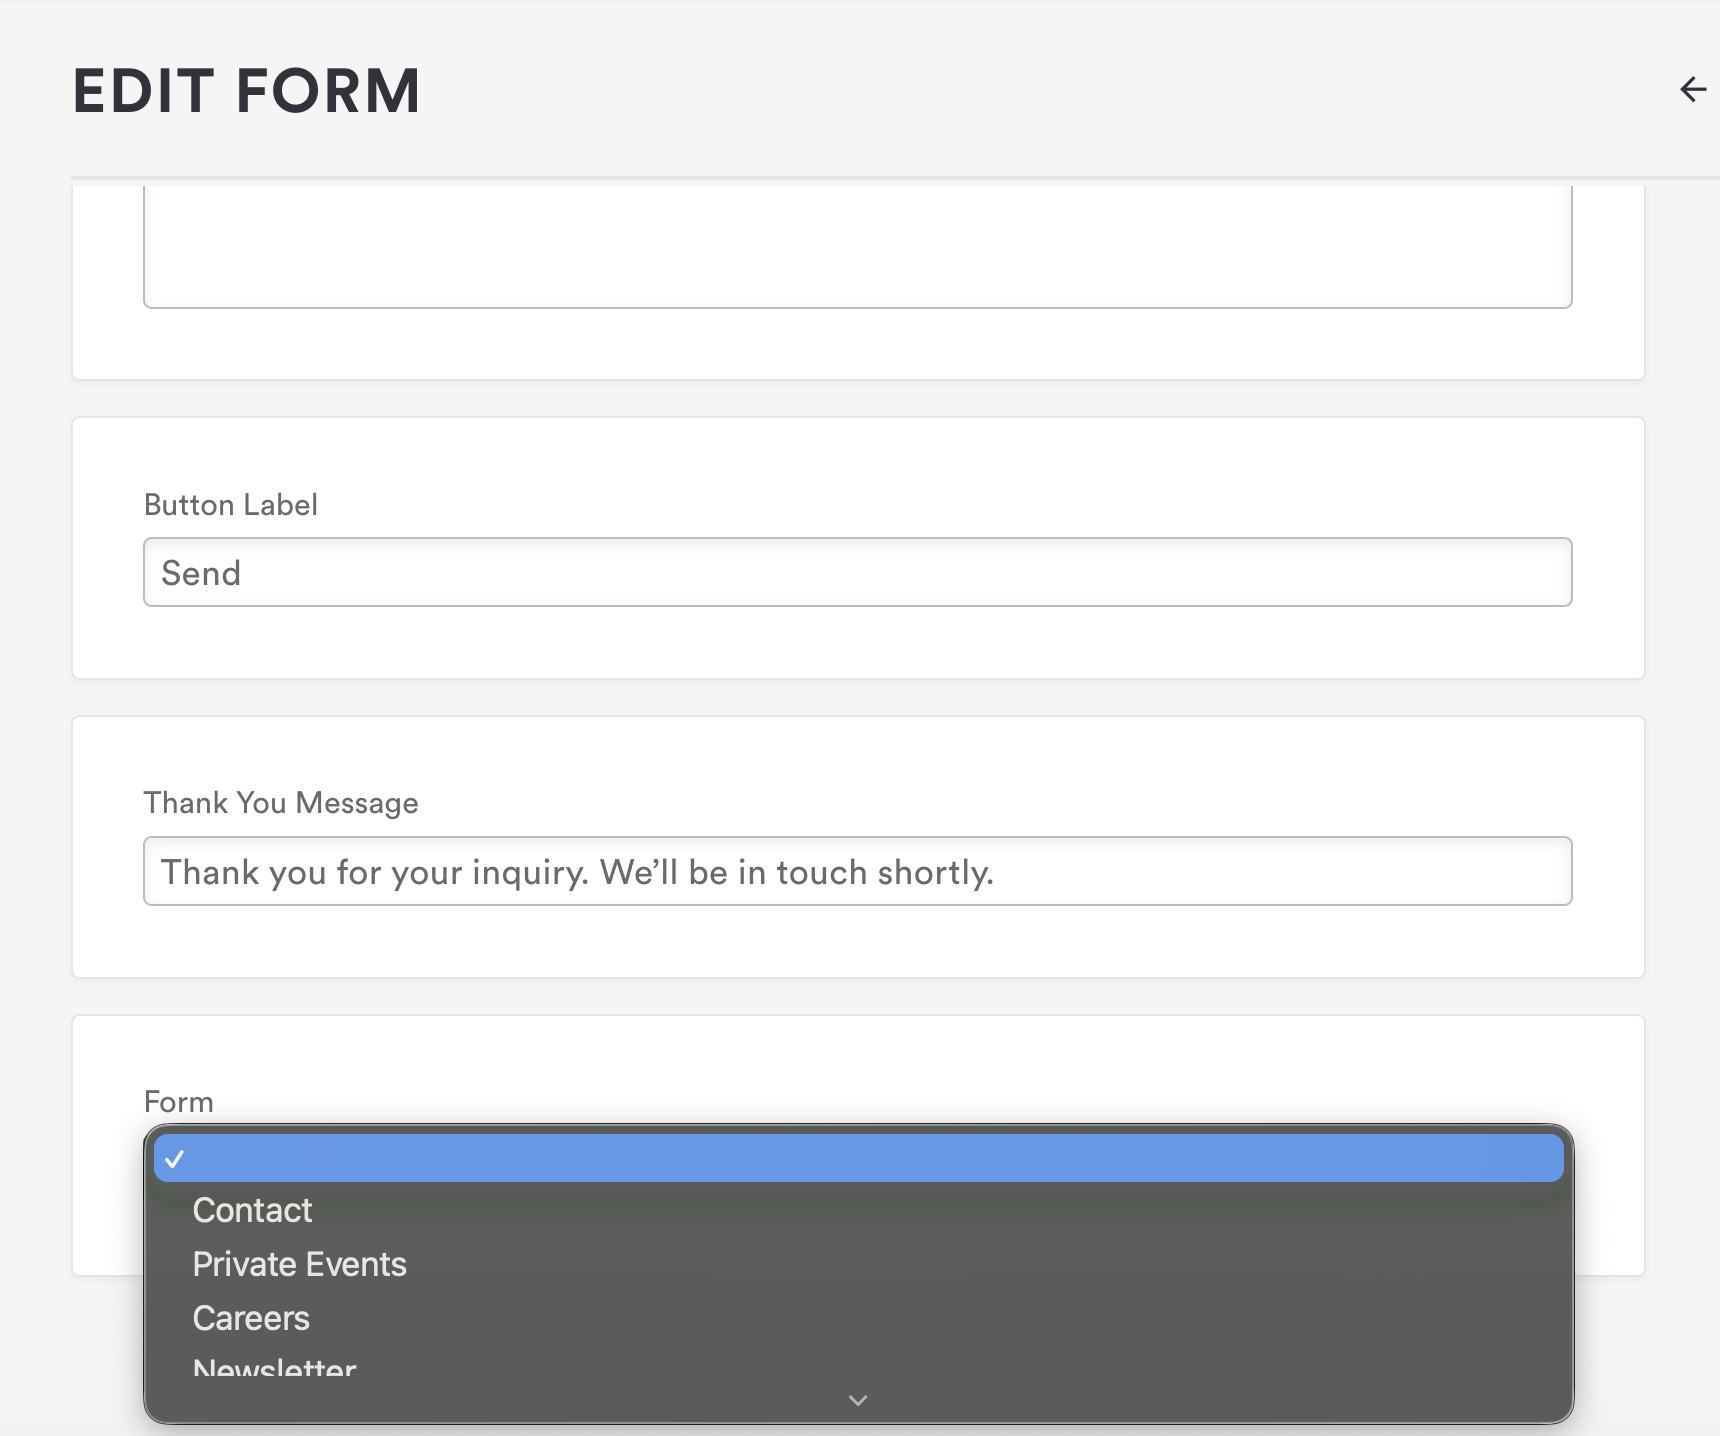The width and height of the screenshot is (1720, 1436).
Task: Select the Newsletter option in the list
Action: click(274, 1367)
